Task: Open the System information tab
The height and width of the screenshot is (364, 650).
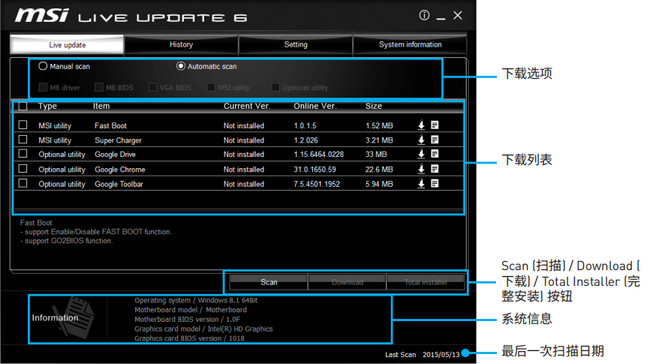Action: pyautogui.click(x=410, y=45)
